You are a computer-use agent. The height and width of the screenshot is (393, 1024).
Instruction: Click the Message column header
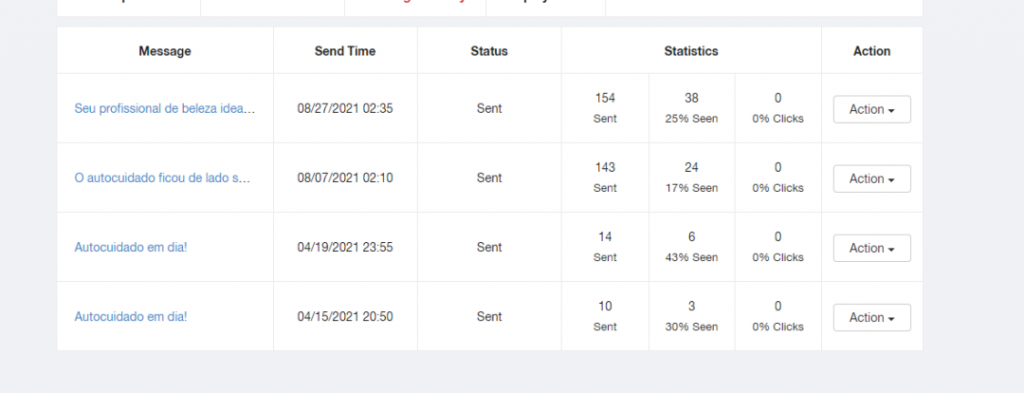click(x=165, y=51)
